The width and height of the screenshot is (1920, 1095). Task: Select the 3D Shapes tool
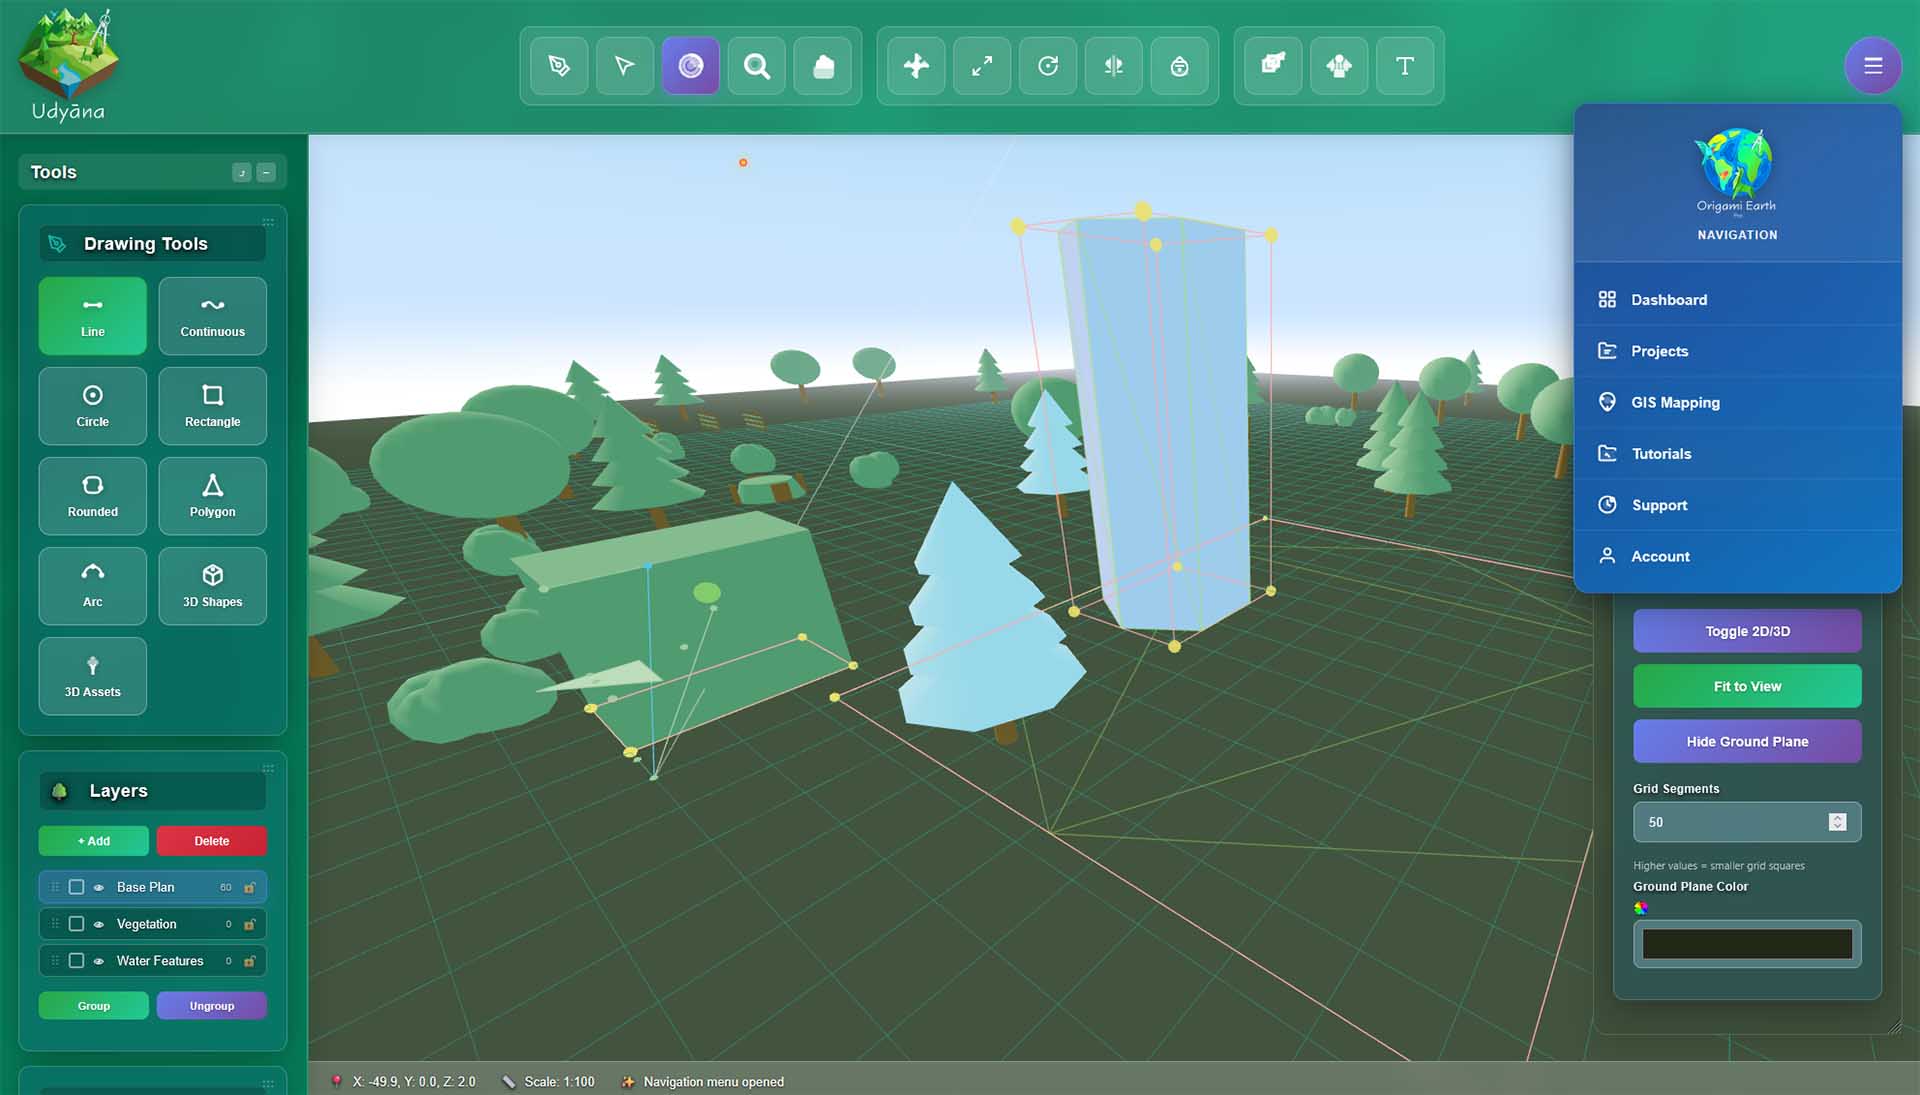pyautogui.click(x=212, y=586)
